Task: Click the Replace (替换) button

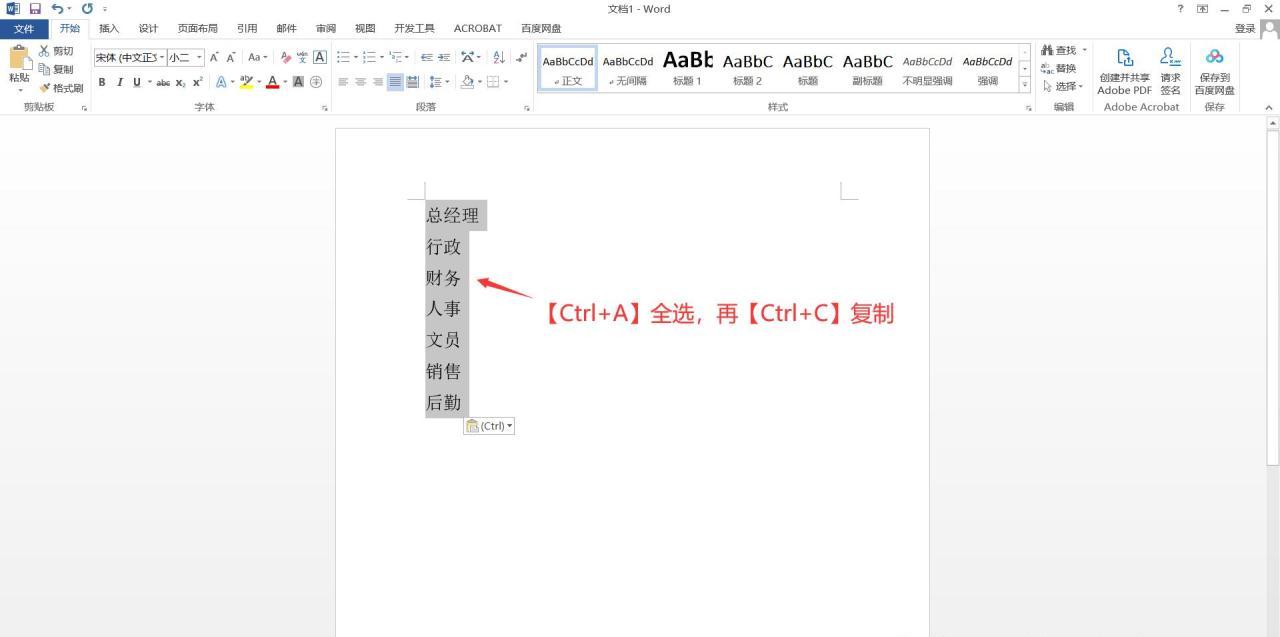Action: point(1059,68)
